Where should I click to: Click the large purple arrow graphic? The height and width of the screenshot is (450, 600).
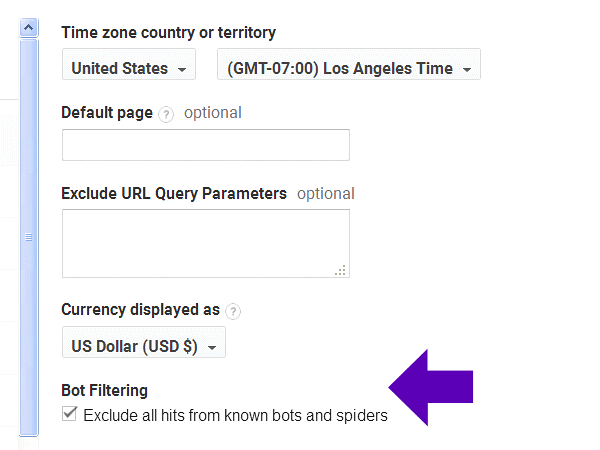[x=430, y=387]
